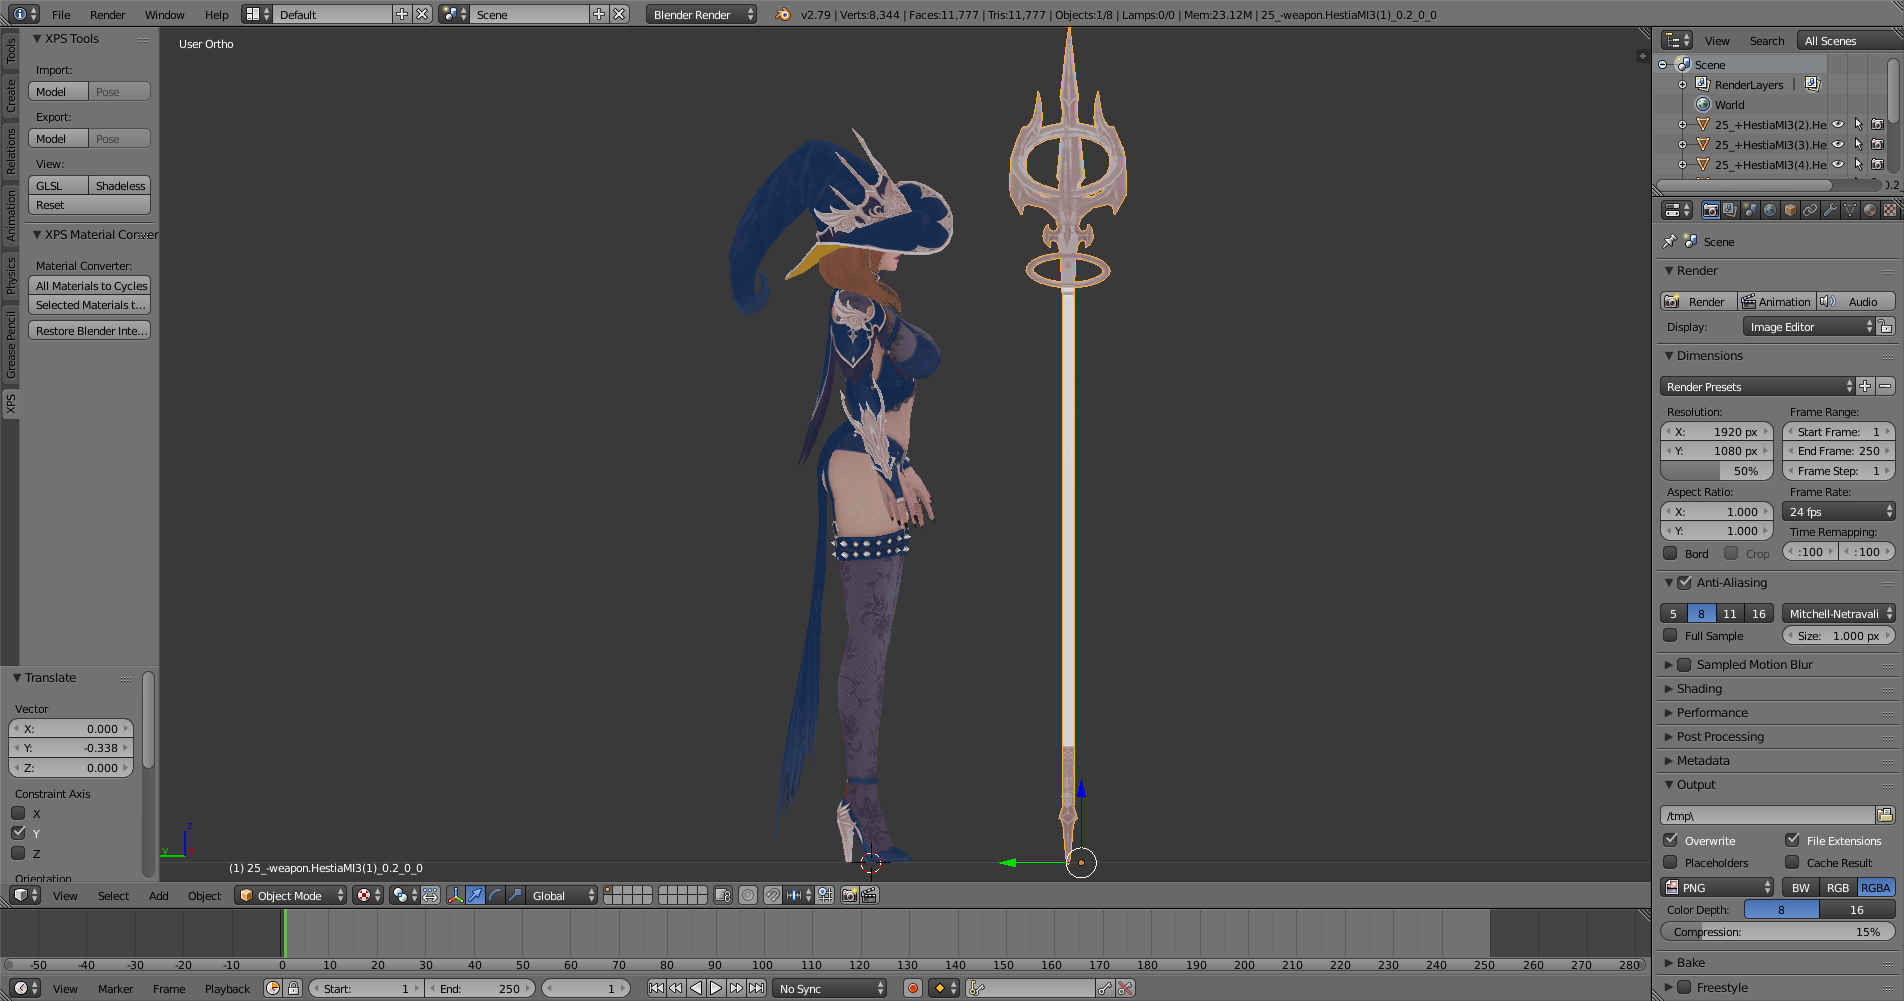Open the PNG file format dropdown
1904x1001 pixels.
point(1717,887)
